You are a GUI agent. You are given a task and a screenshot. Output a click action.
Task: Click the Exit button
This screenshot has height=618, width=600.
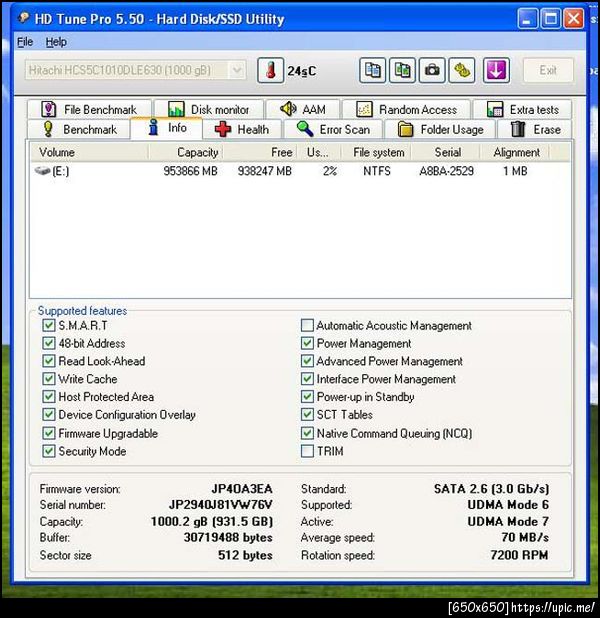pyautogui.click(x=548, y=71)
